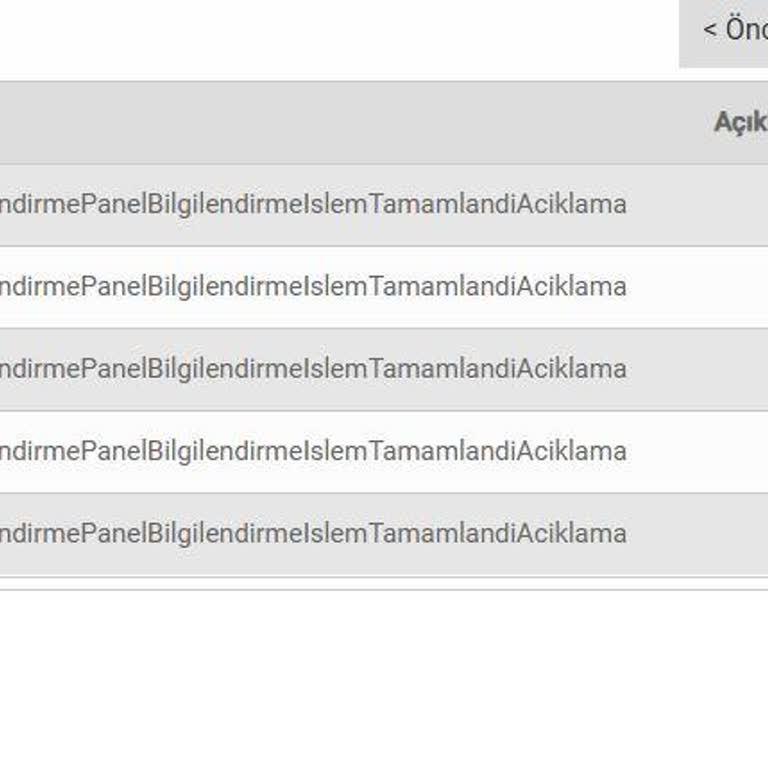768x768 pixels.
Task: Select the third row's IslemTamamlandiAciklama text
Action: click(x=312, y=368)
